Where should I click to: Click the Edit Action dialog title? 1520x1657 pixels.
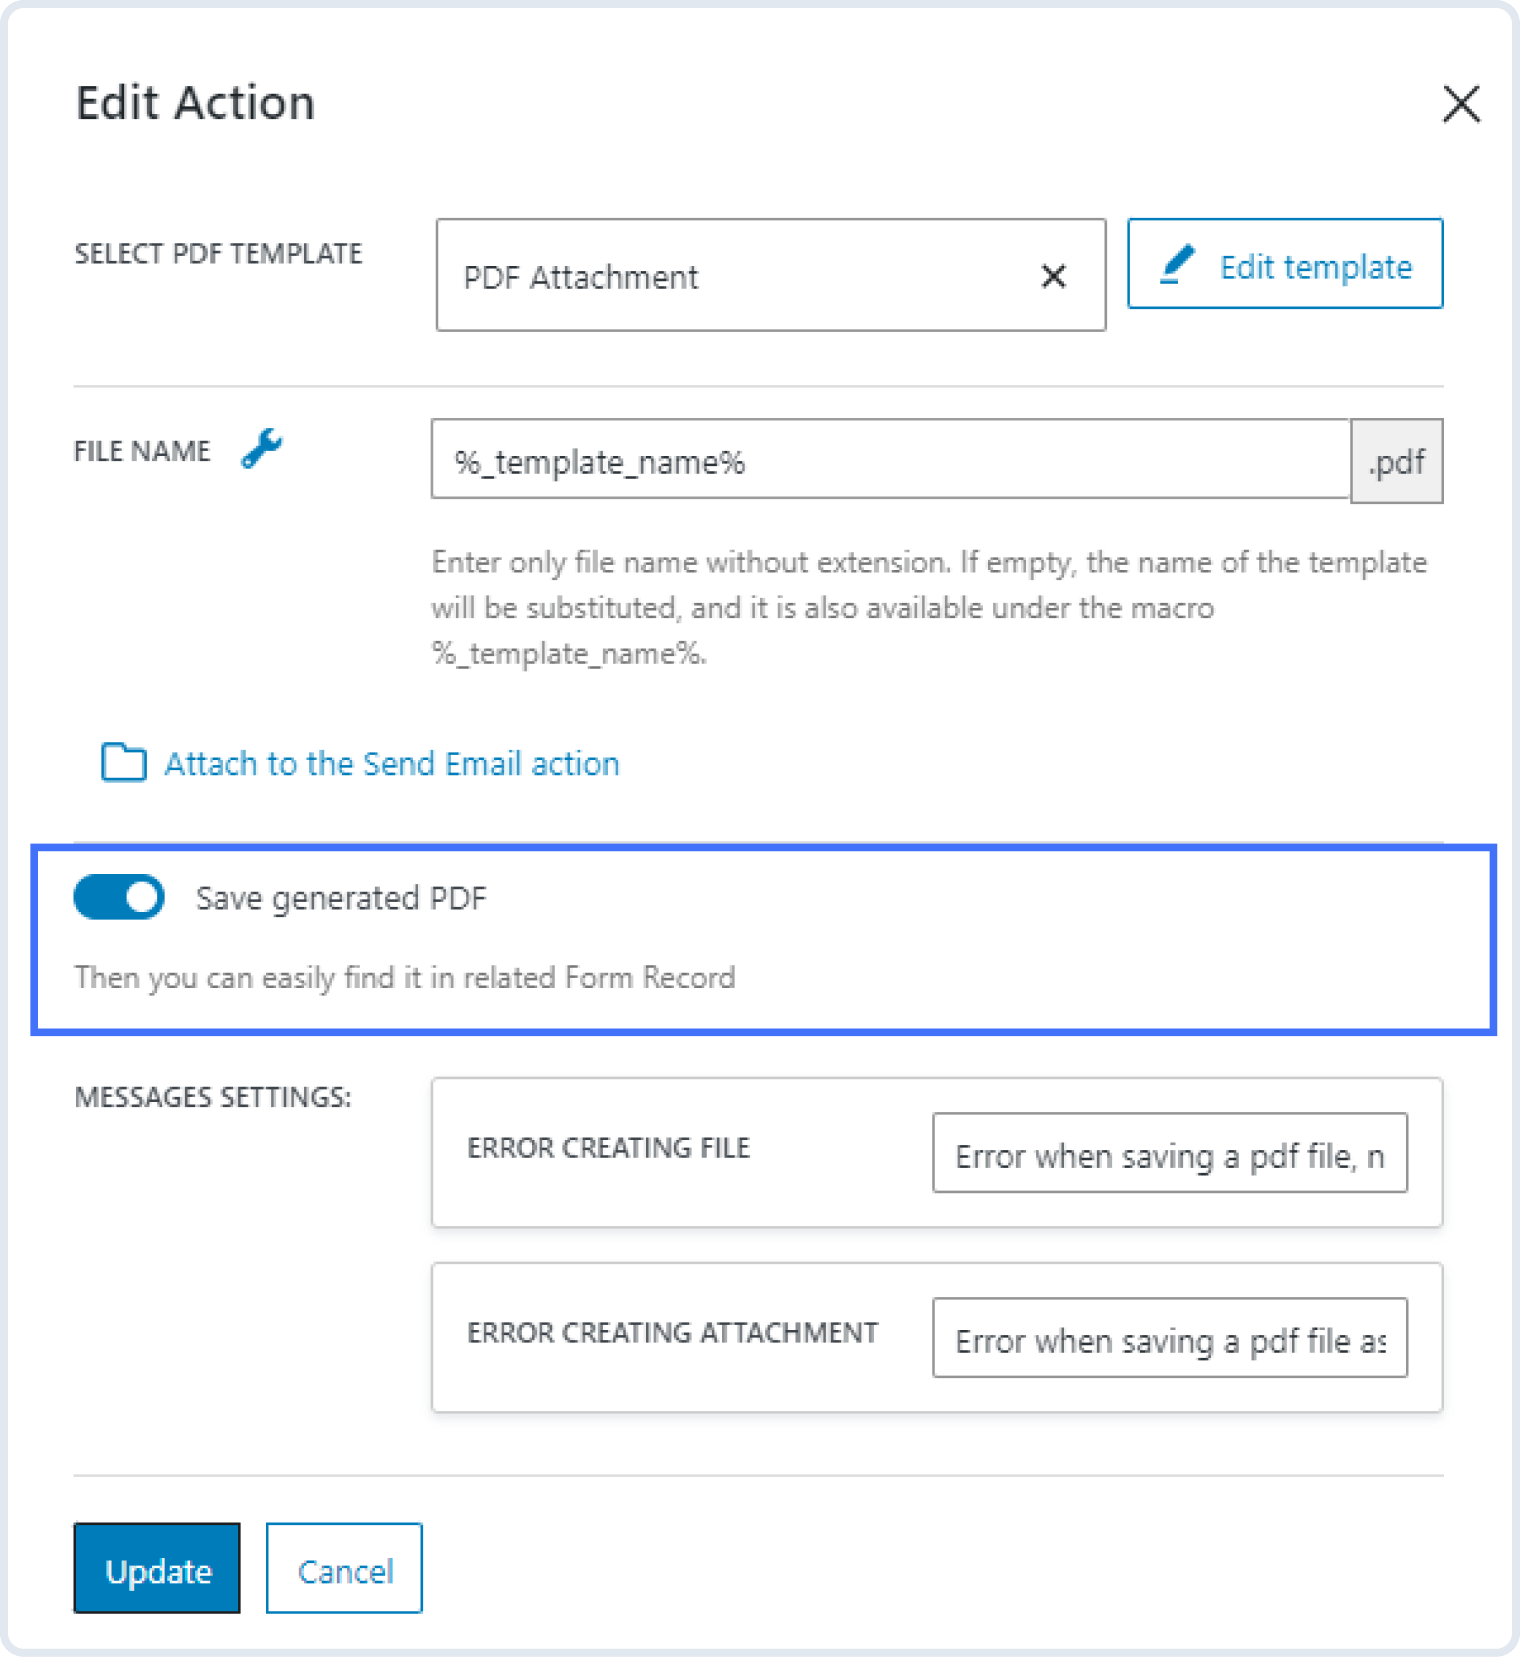(195, 101)
